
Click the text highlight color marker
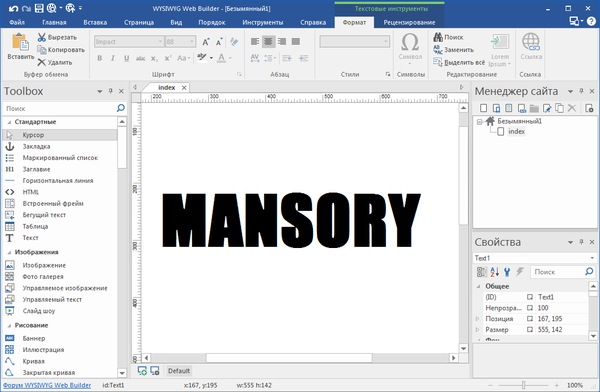(202, 58)
